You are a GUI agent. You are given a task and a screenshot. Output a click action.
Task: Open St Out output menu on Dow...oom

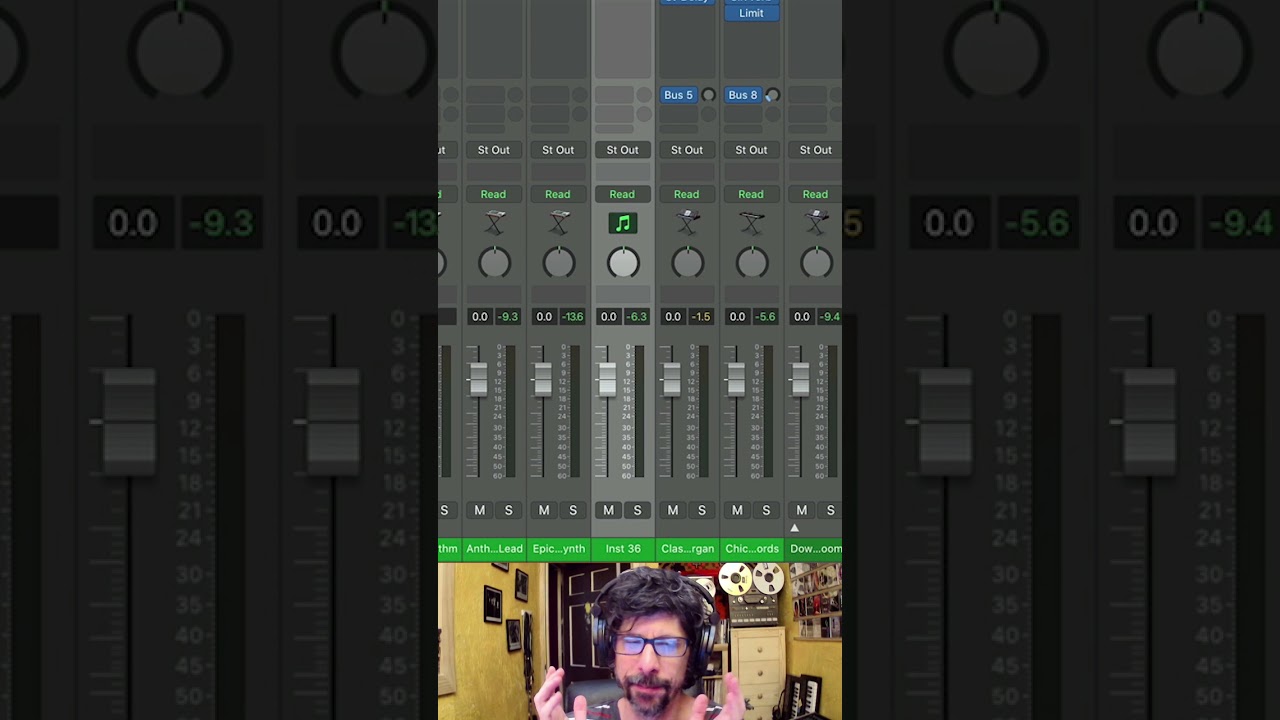click(x=815, y=150)
